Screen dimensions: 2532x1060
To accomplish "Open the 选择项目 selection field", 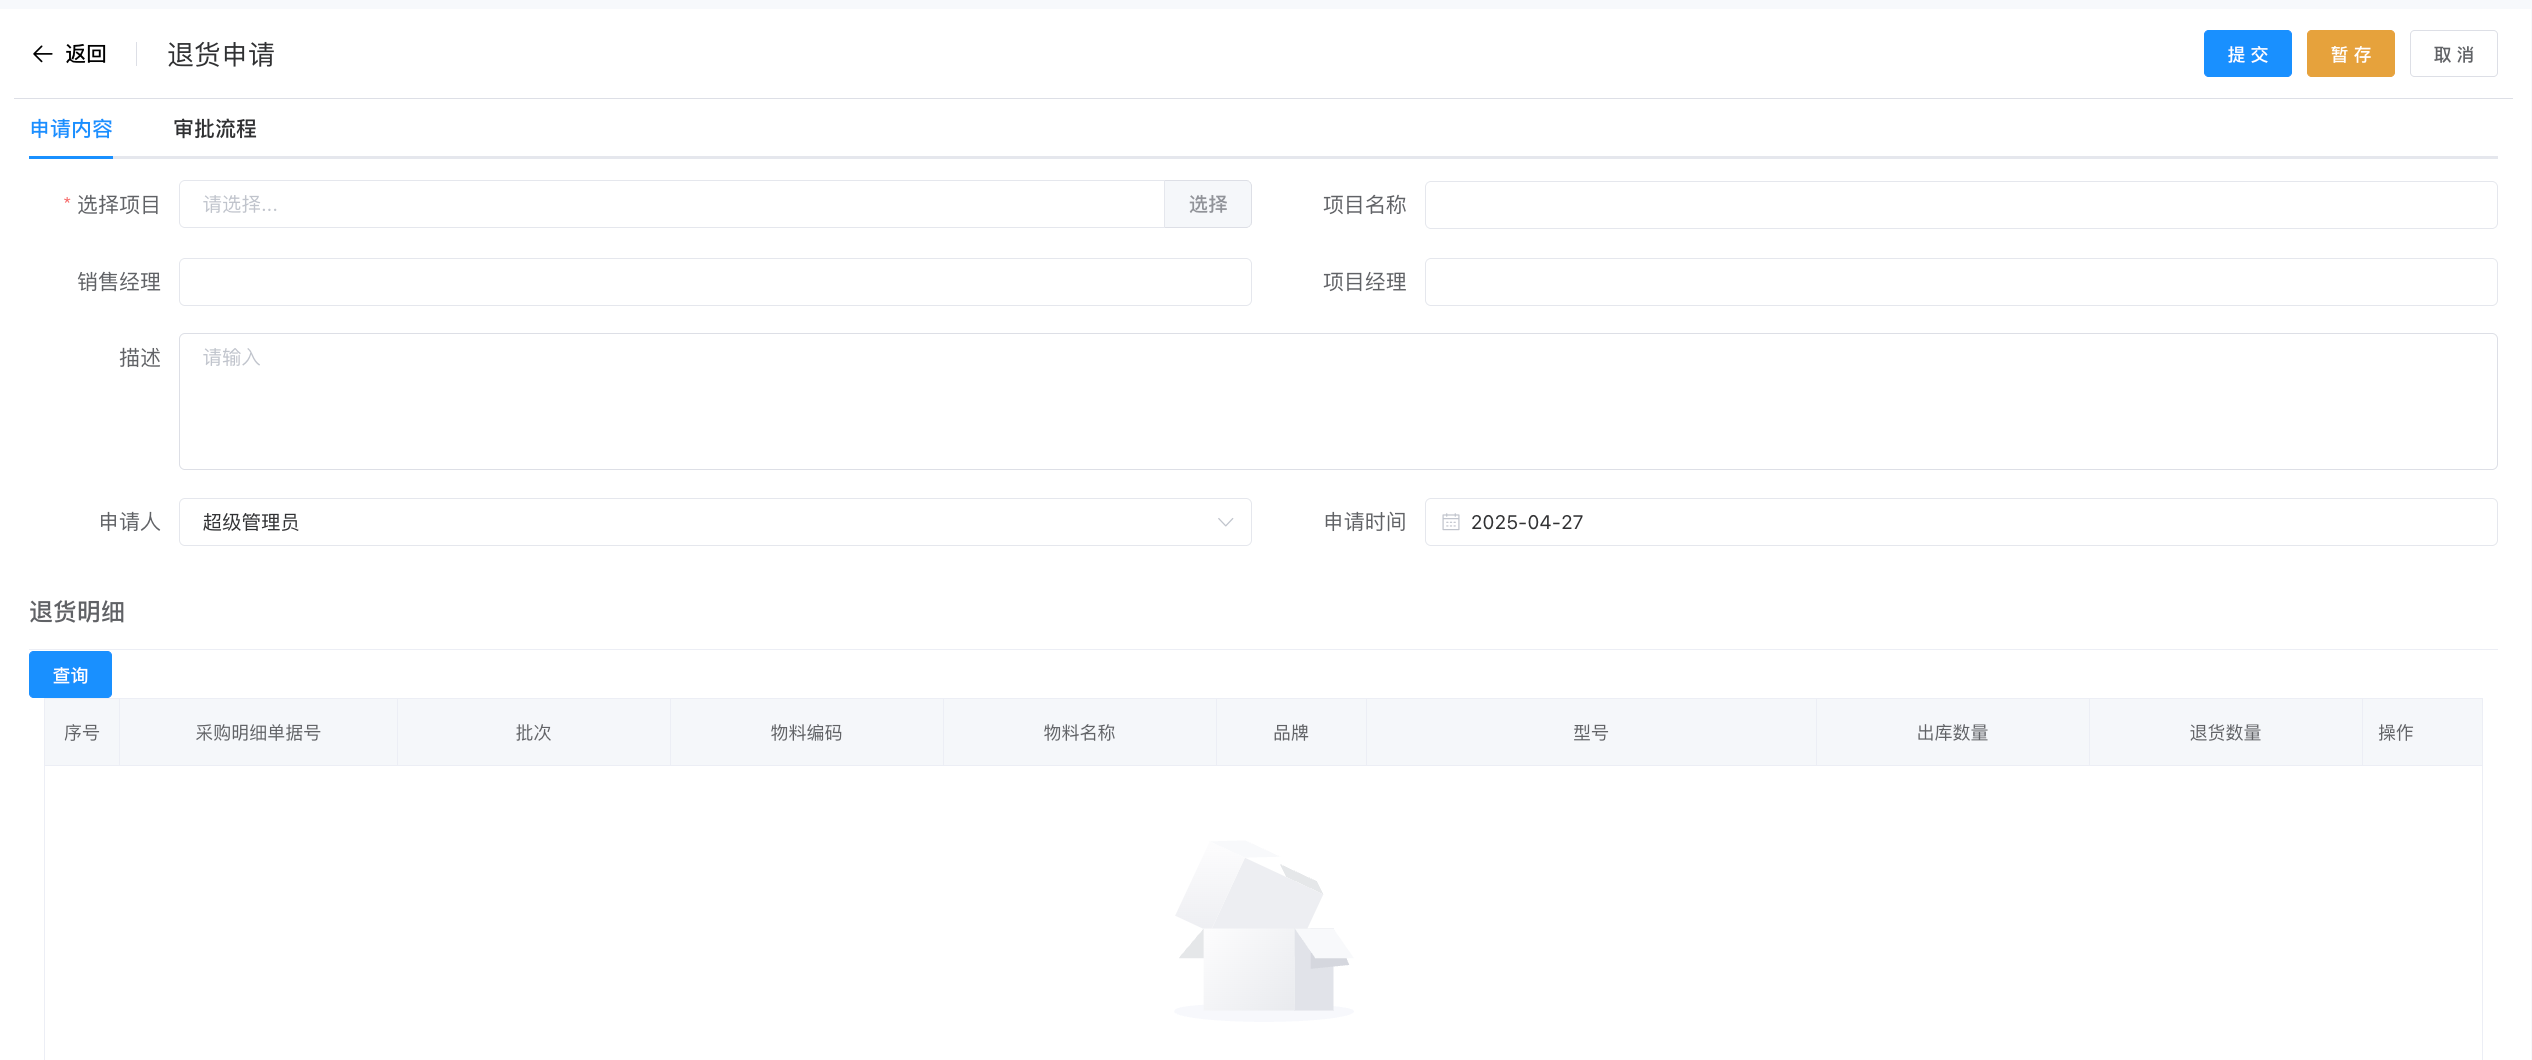I will [x=671, y=204].
